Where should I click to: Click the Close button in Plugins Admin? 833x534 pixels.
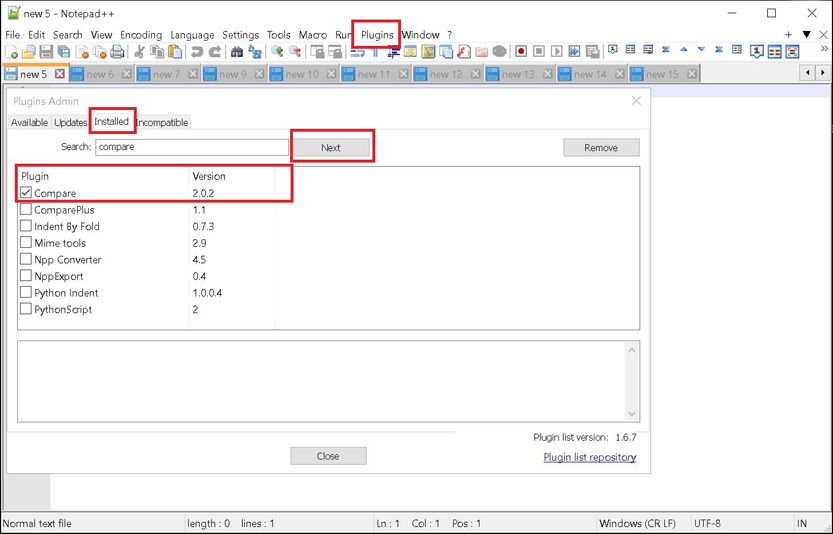(x=328, y=456)
